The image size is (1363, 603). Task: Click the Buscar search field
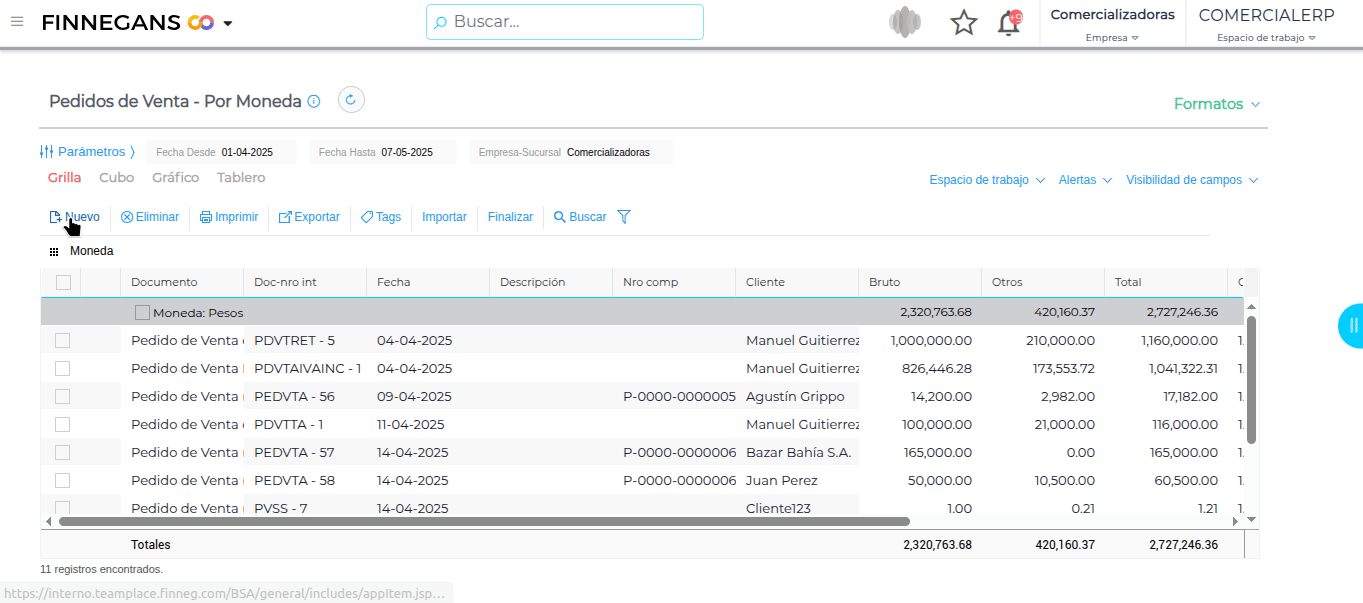point(565,22)
